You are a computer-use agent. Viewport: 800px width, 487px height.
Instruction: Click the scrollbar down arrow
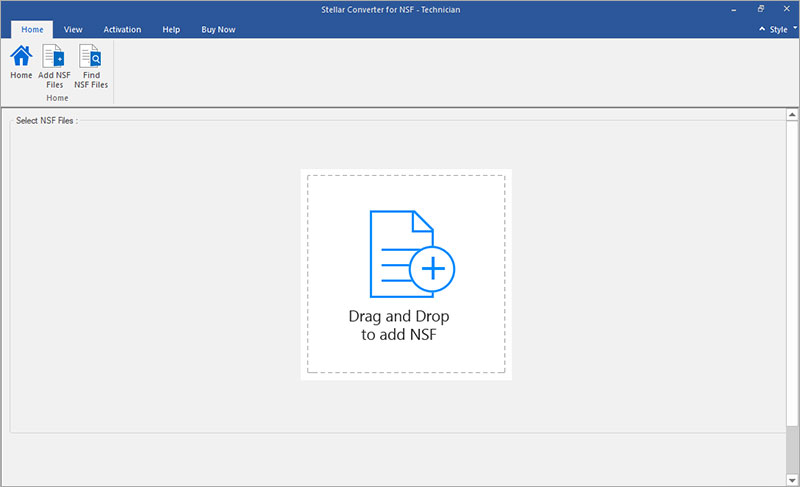792,480
